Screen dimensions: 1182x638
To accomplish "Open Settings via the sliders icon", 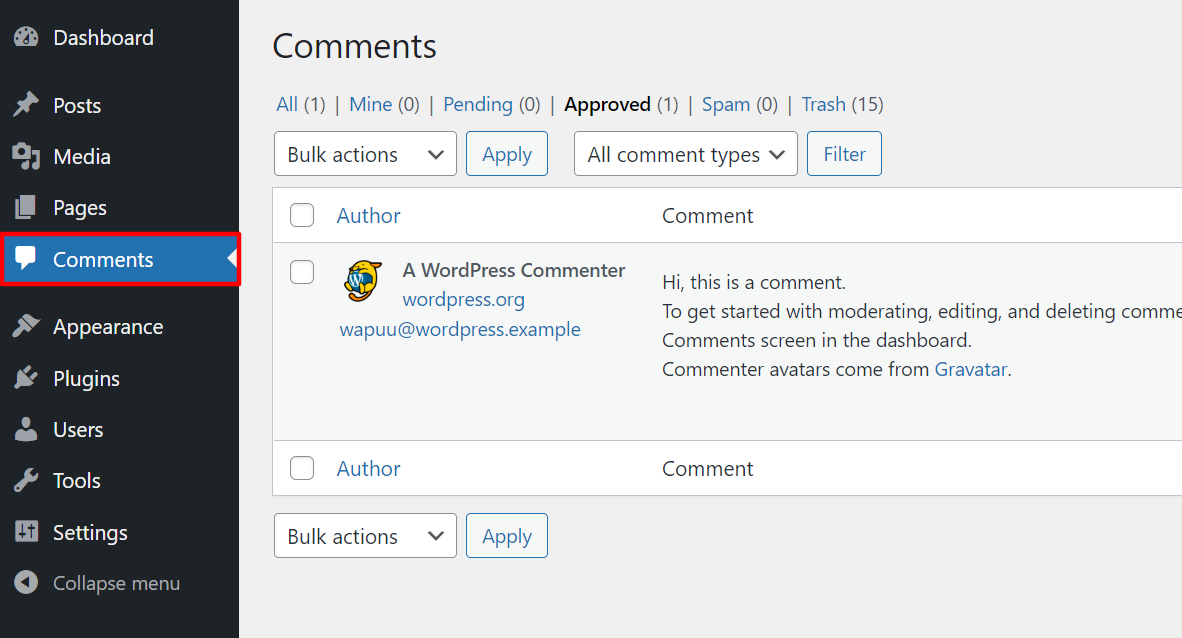I will [x=27, y=532].
